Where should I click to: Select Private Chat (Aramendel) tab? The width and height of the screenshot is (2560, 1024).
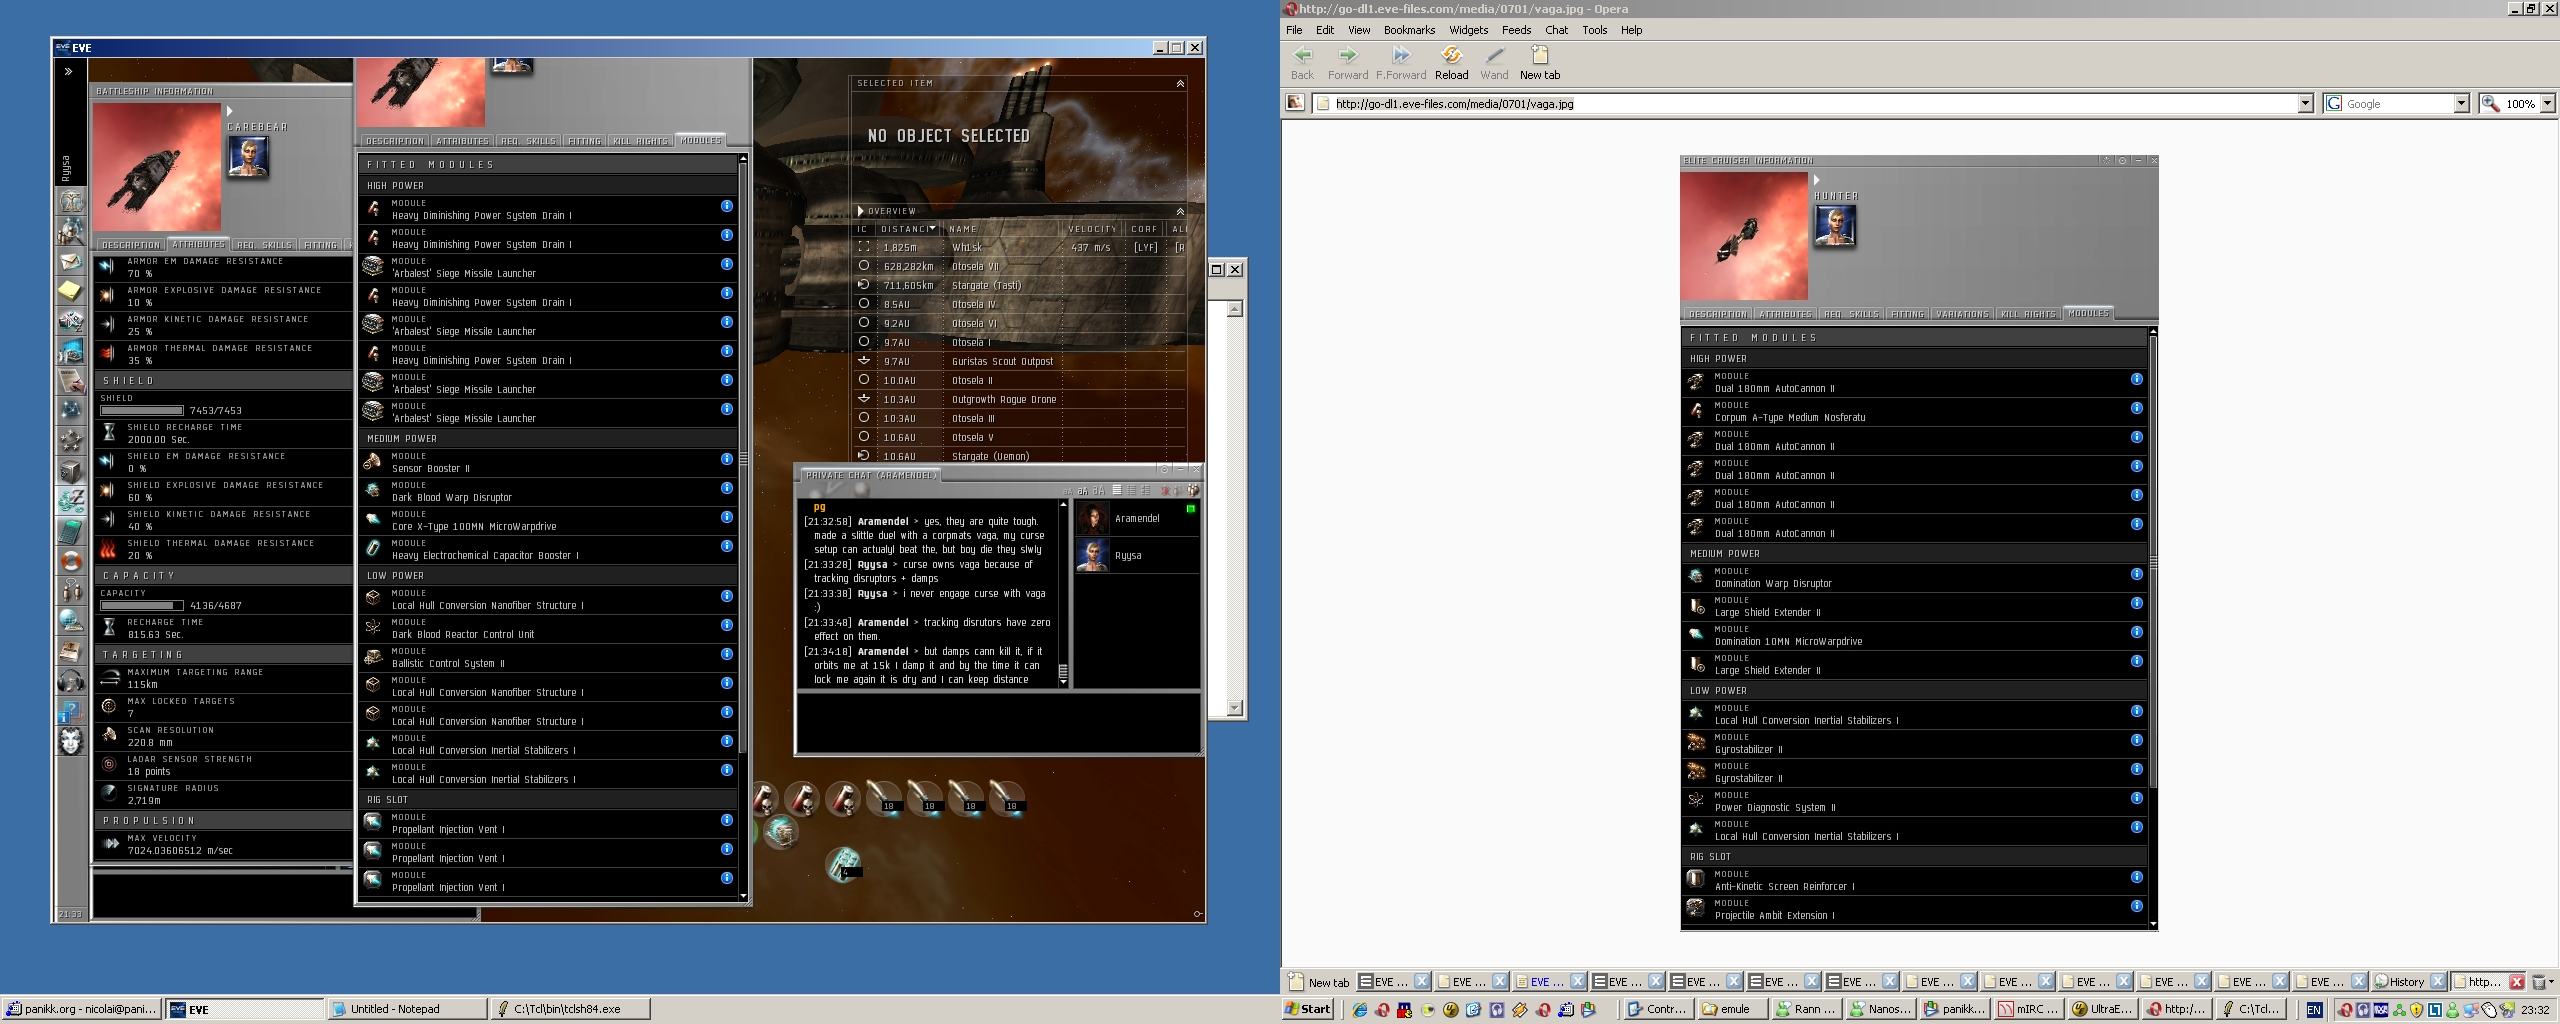point(871,475)
